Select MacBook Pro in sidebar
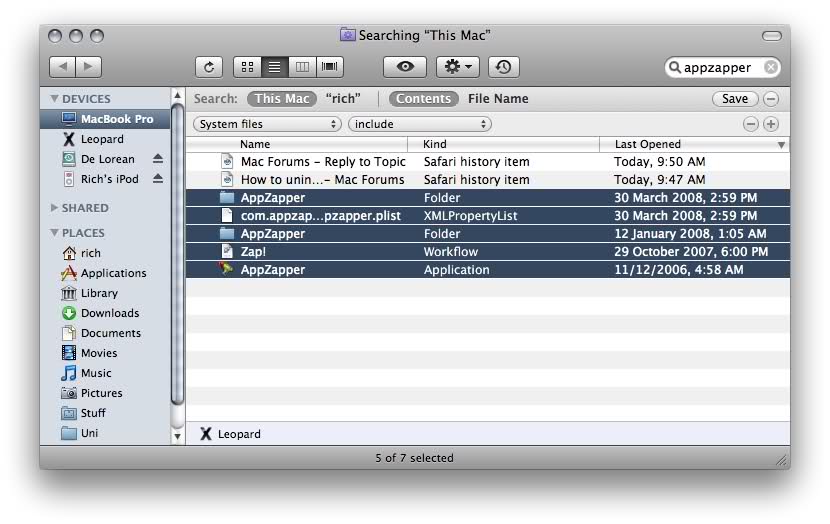830x524 pixels. 105,119
